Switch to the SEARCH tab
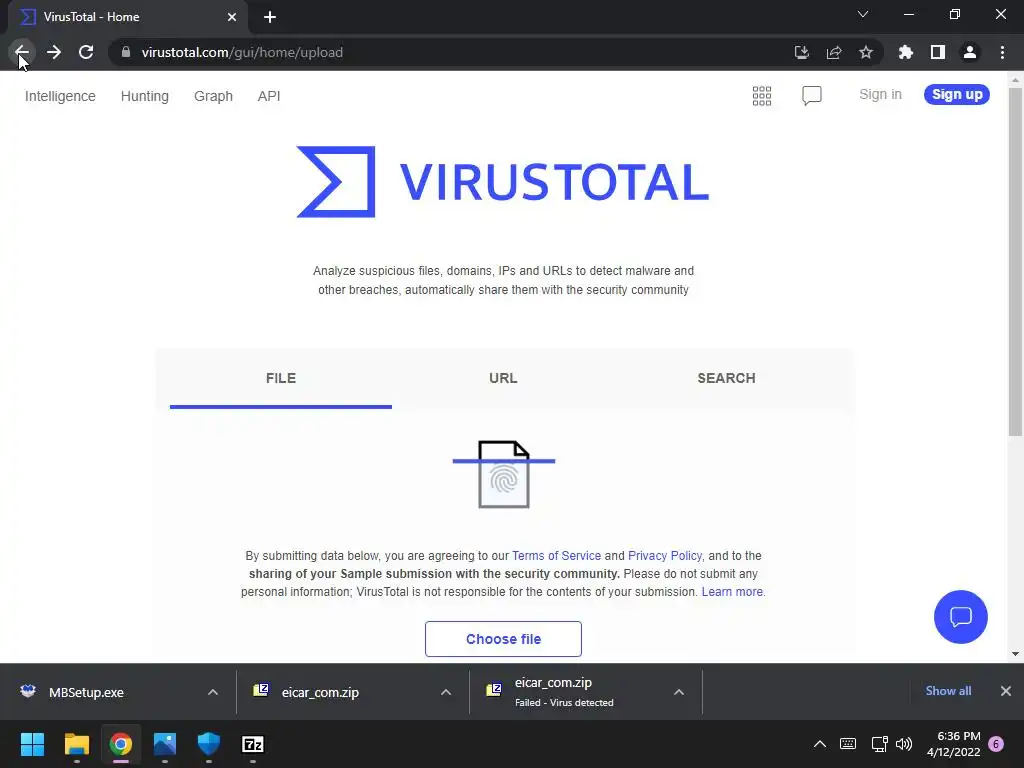Viewport: 1024px width, 768px height. 726,378
